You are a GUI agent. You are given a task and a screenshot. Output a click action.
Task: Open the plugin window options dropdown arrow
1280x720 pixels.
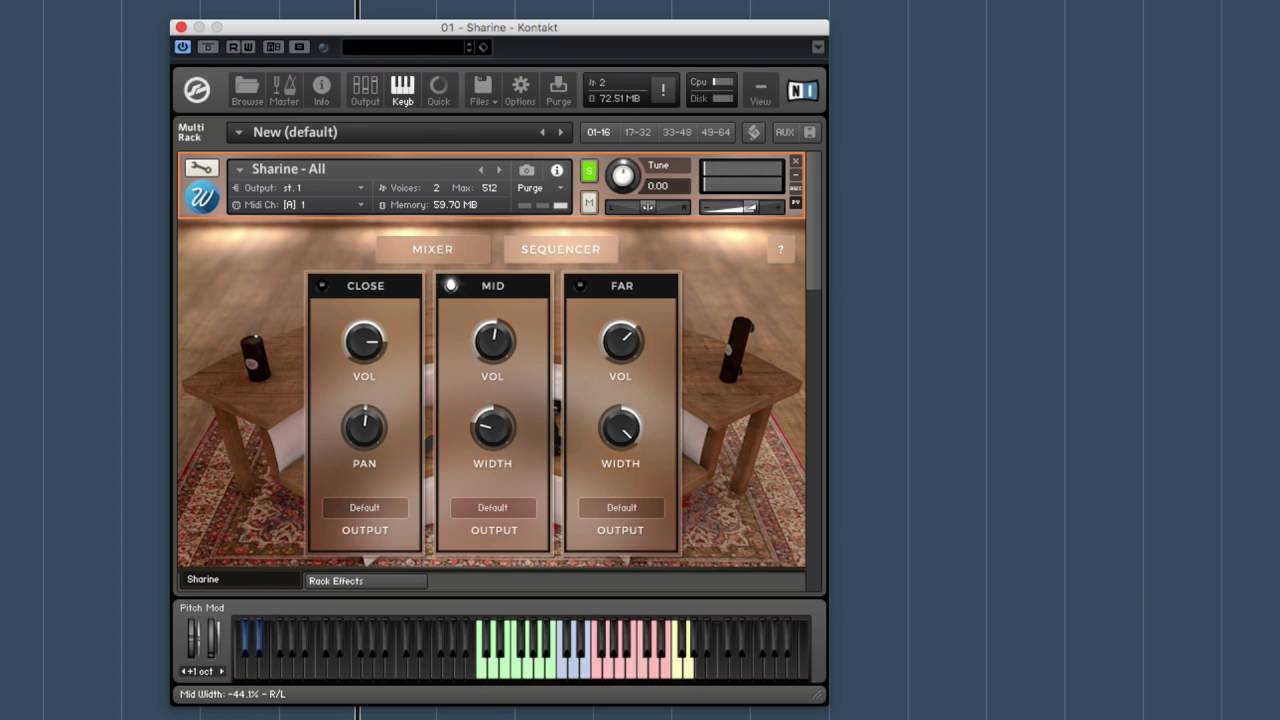click(818, 47)
